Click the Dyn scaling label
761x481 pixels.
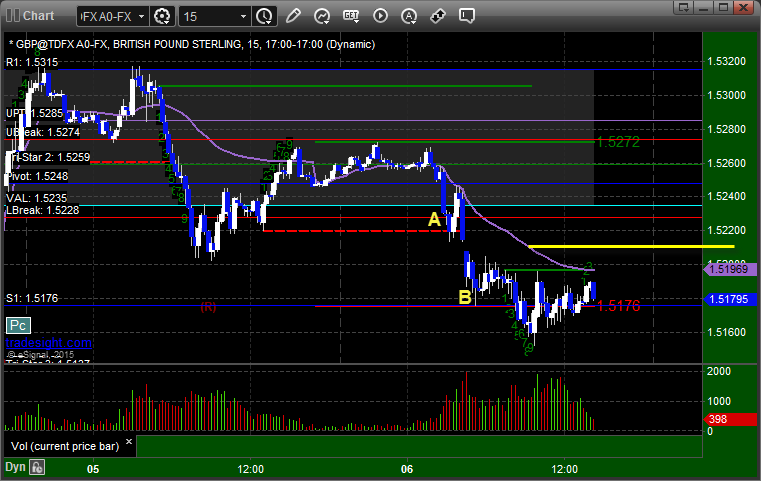(15, 467)
